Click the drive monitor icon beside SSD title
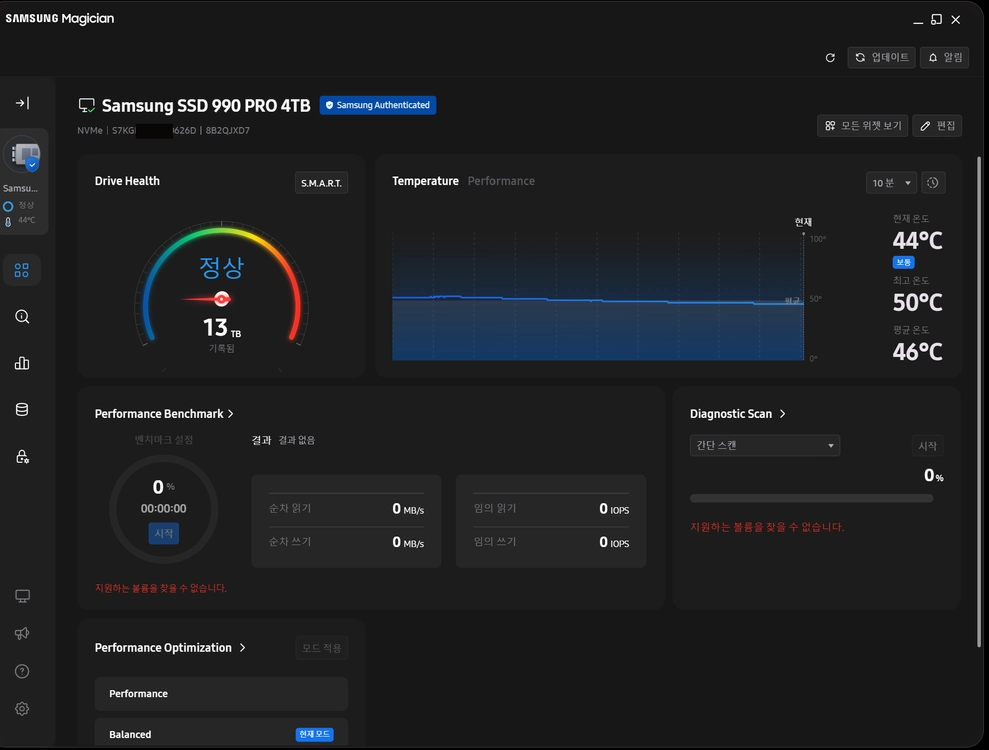This screenshot has height=750, width=989. click(86, 105)
